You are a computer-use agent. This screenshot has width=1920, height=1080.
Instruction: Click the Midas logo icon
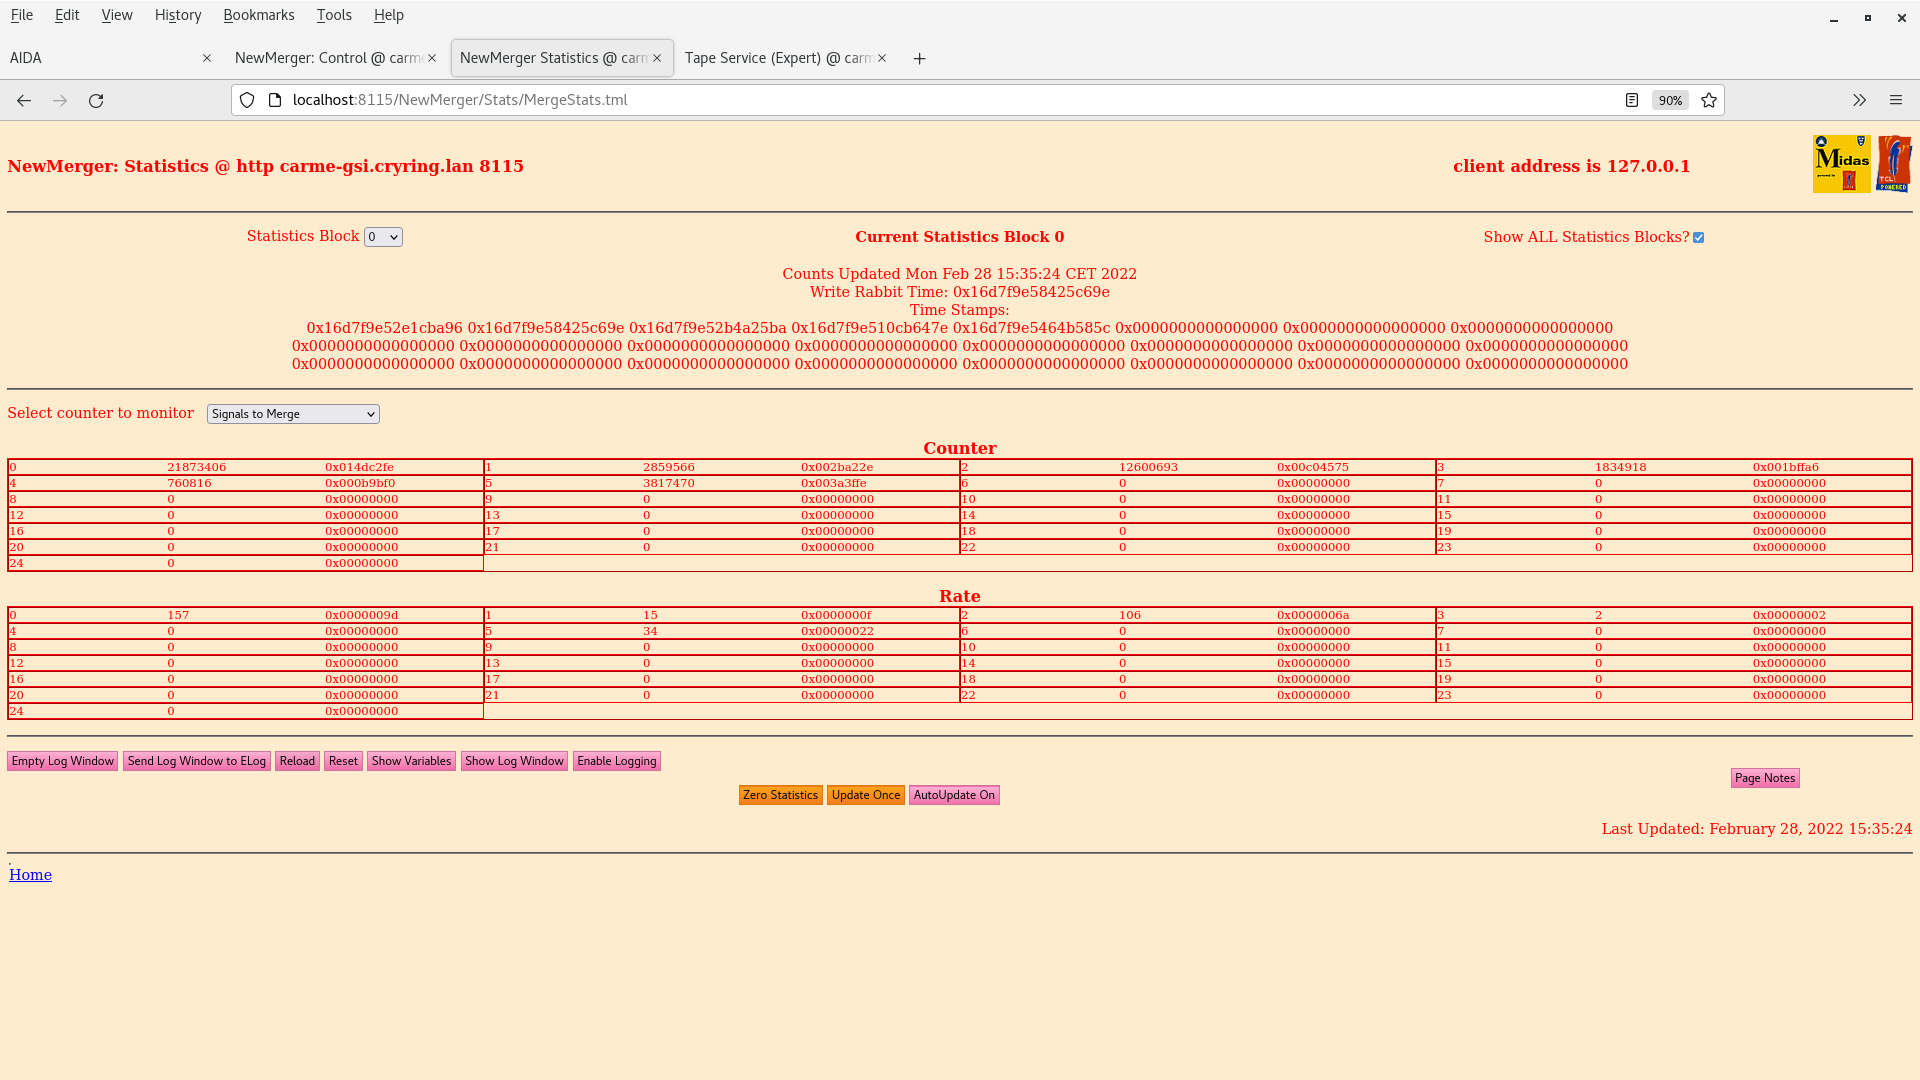point(1841,164)
